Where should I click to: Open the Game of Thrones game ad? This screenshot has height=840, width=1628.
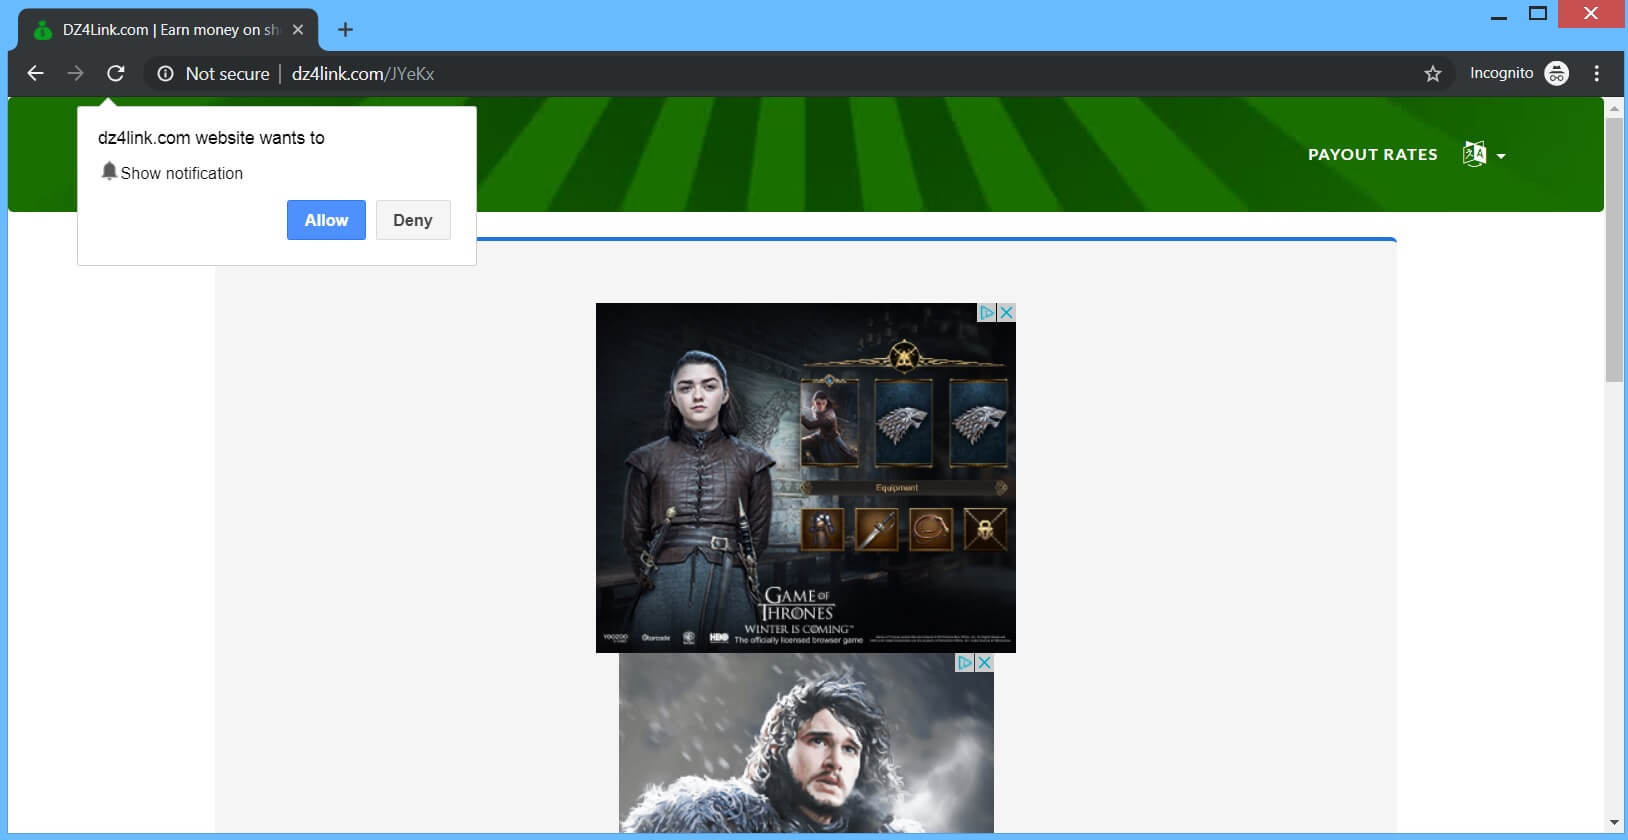coord(806,478)
